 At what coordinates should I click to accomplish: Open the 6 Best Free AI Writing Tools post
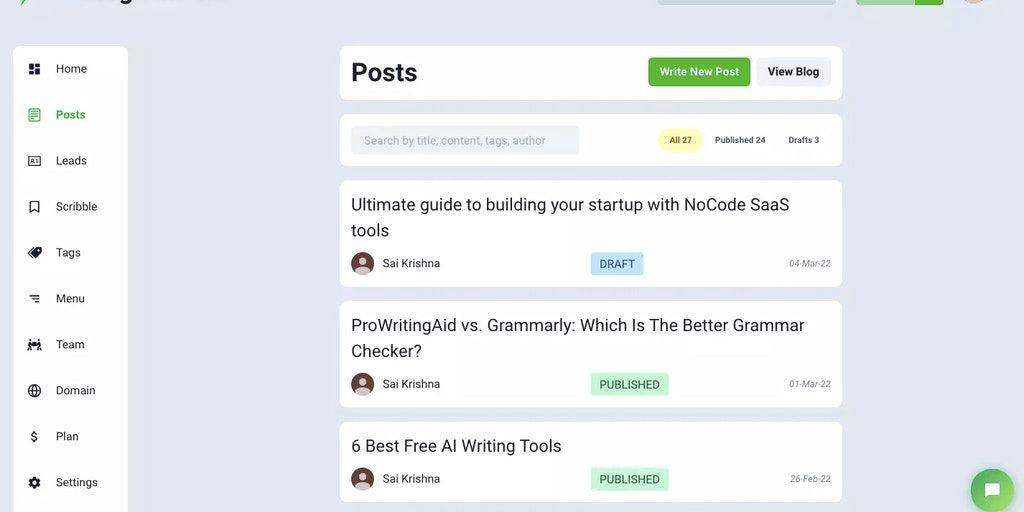(x=456, y=446)
